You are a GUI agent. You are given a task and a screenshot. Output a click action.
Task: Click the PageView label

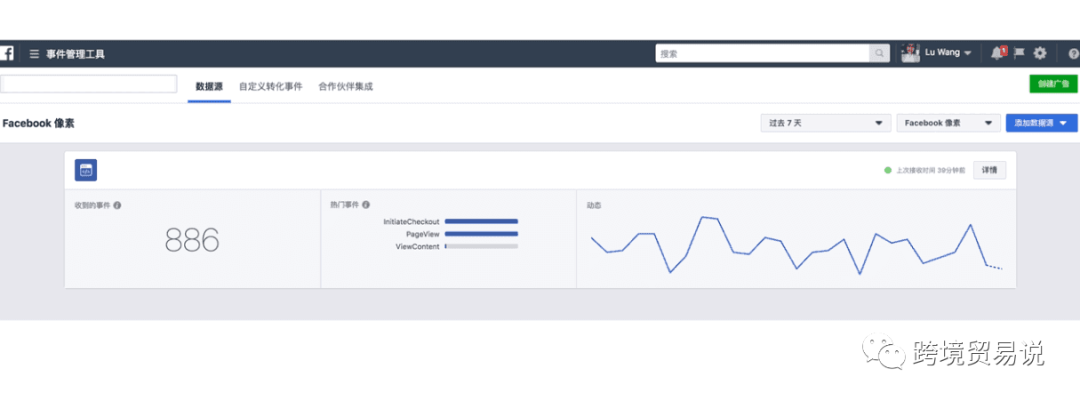(x=422, y=234)
